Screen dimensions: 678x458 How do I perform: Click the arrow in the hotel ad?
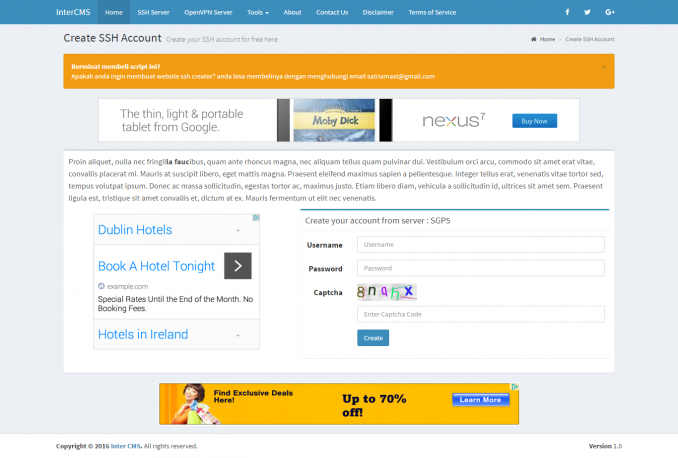click(237, 266)
